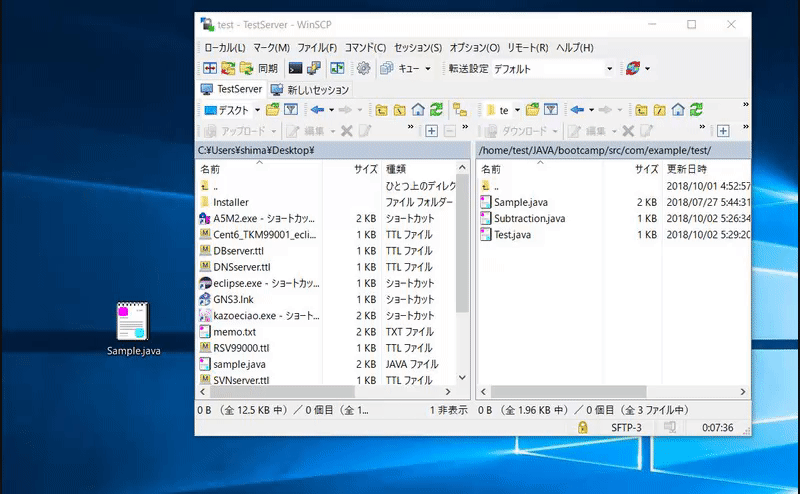This screenshot has width=800, height=494.
Task: Click the Compare Directories icon in the main toolbar
Action: coord(210,68)
